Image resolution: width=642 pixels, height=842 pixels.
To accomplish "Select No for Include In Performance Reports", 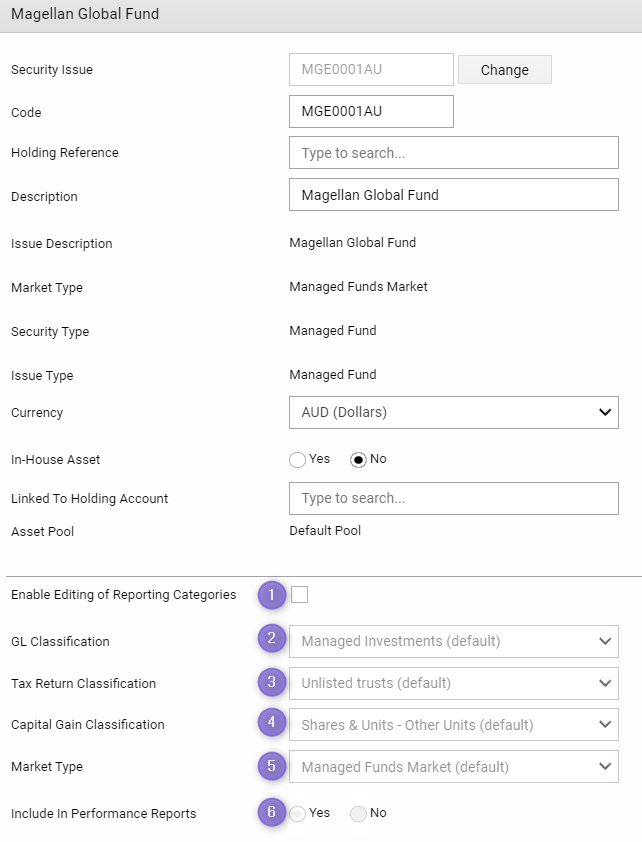I will tap(359, 814).
